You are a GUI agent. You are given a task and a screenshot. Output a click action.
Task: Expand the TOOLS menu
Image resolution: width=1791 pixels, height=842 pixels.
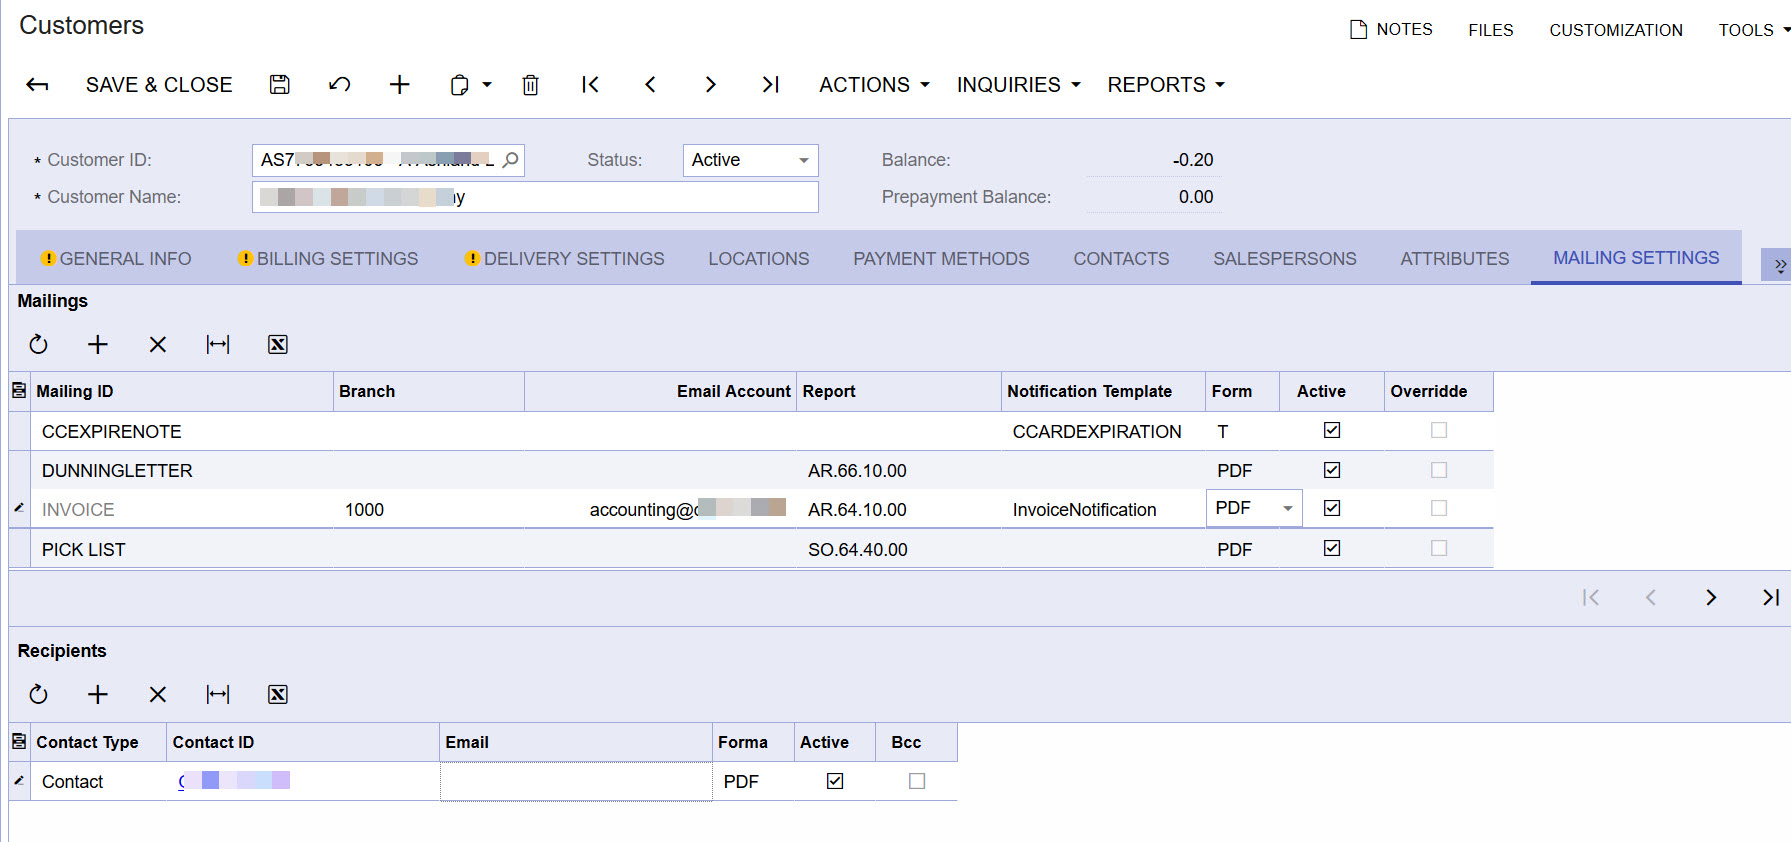(1754, 30)
